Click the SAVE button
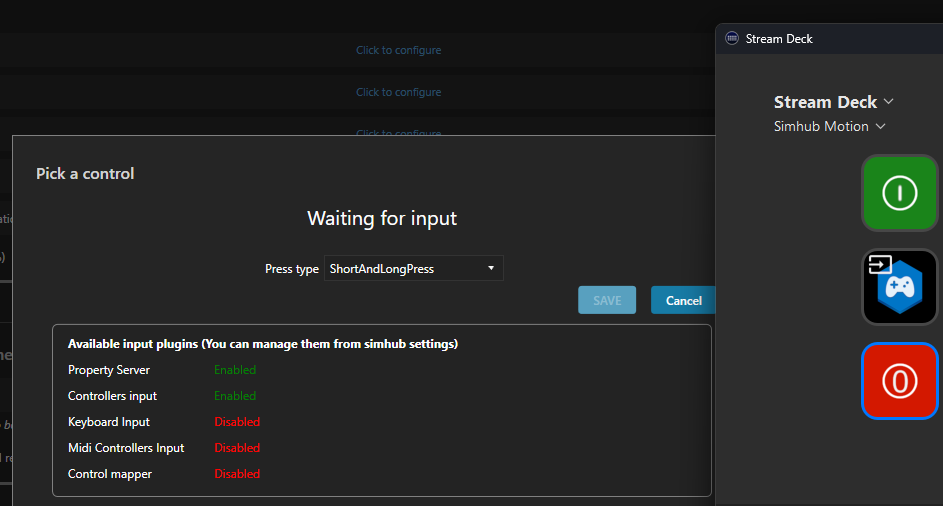943x506 pixels. (x=607, y=300)
